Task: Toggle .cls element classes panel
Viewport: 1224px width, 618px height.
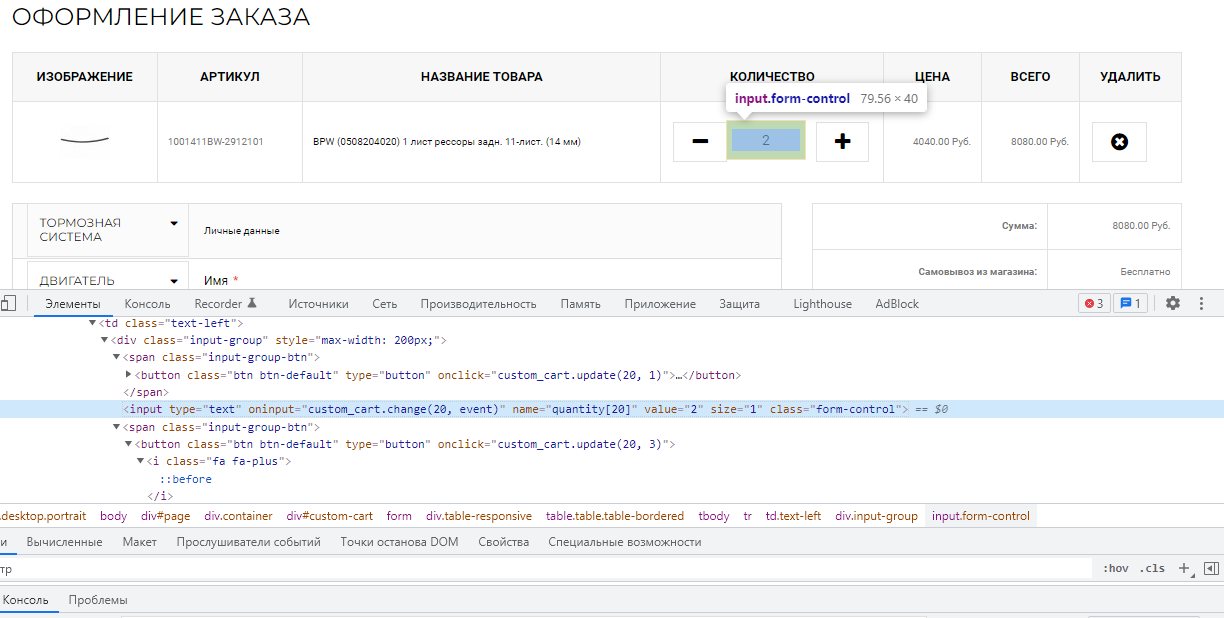Action: [1153, 568]
